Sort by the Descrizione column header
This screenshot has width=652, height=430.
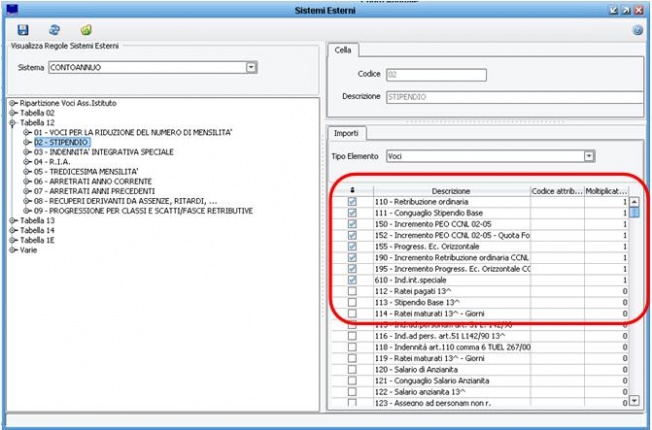coord(452,191)
